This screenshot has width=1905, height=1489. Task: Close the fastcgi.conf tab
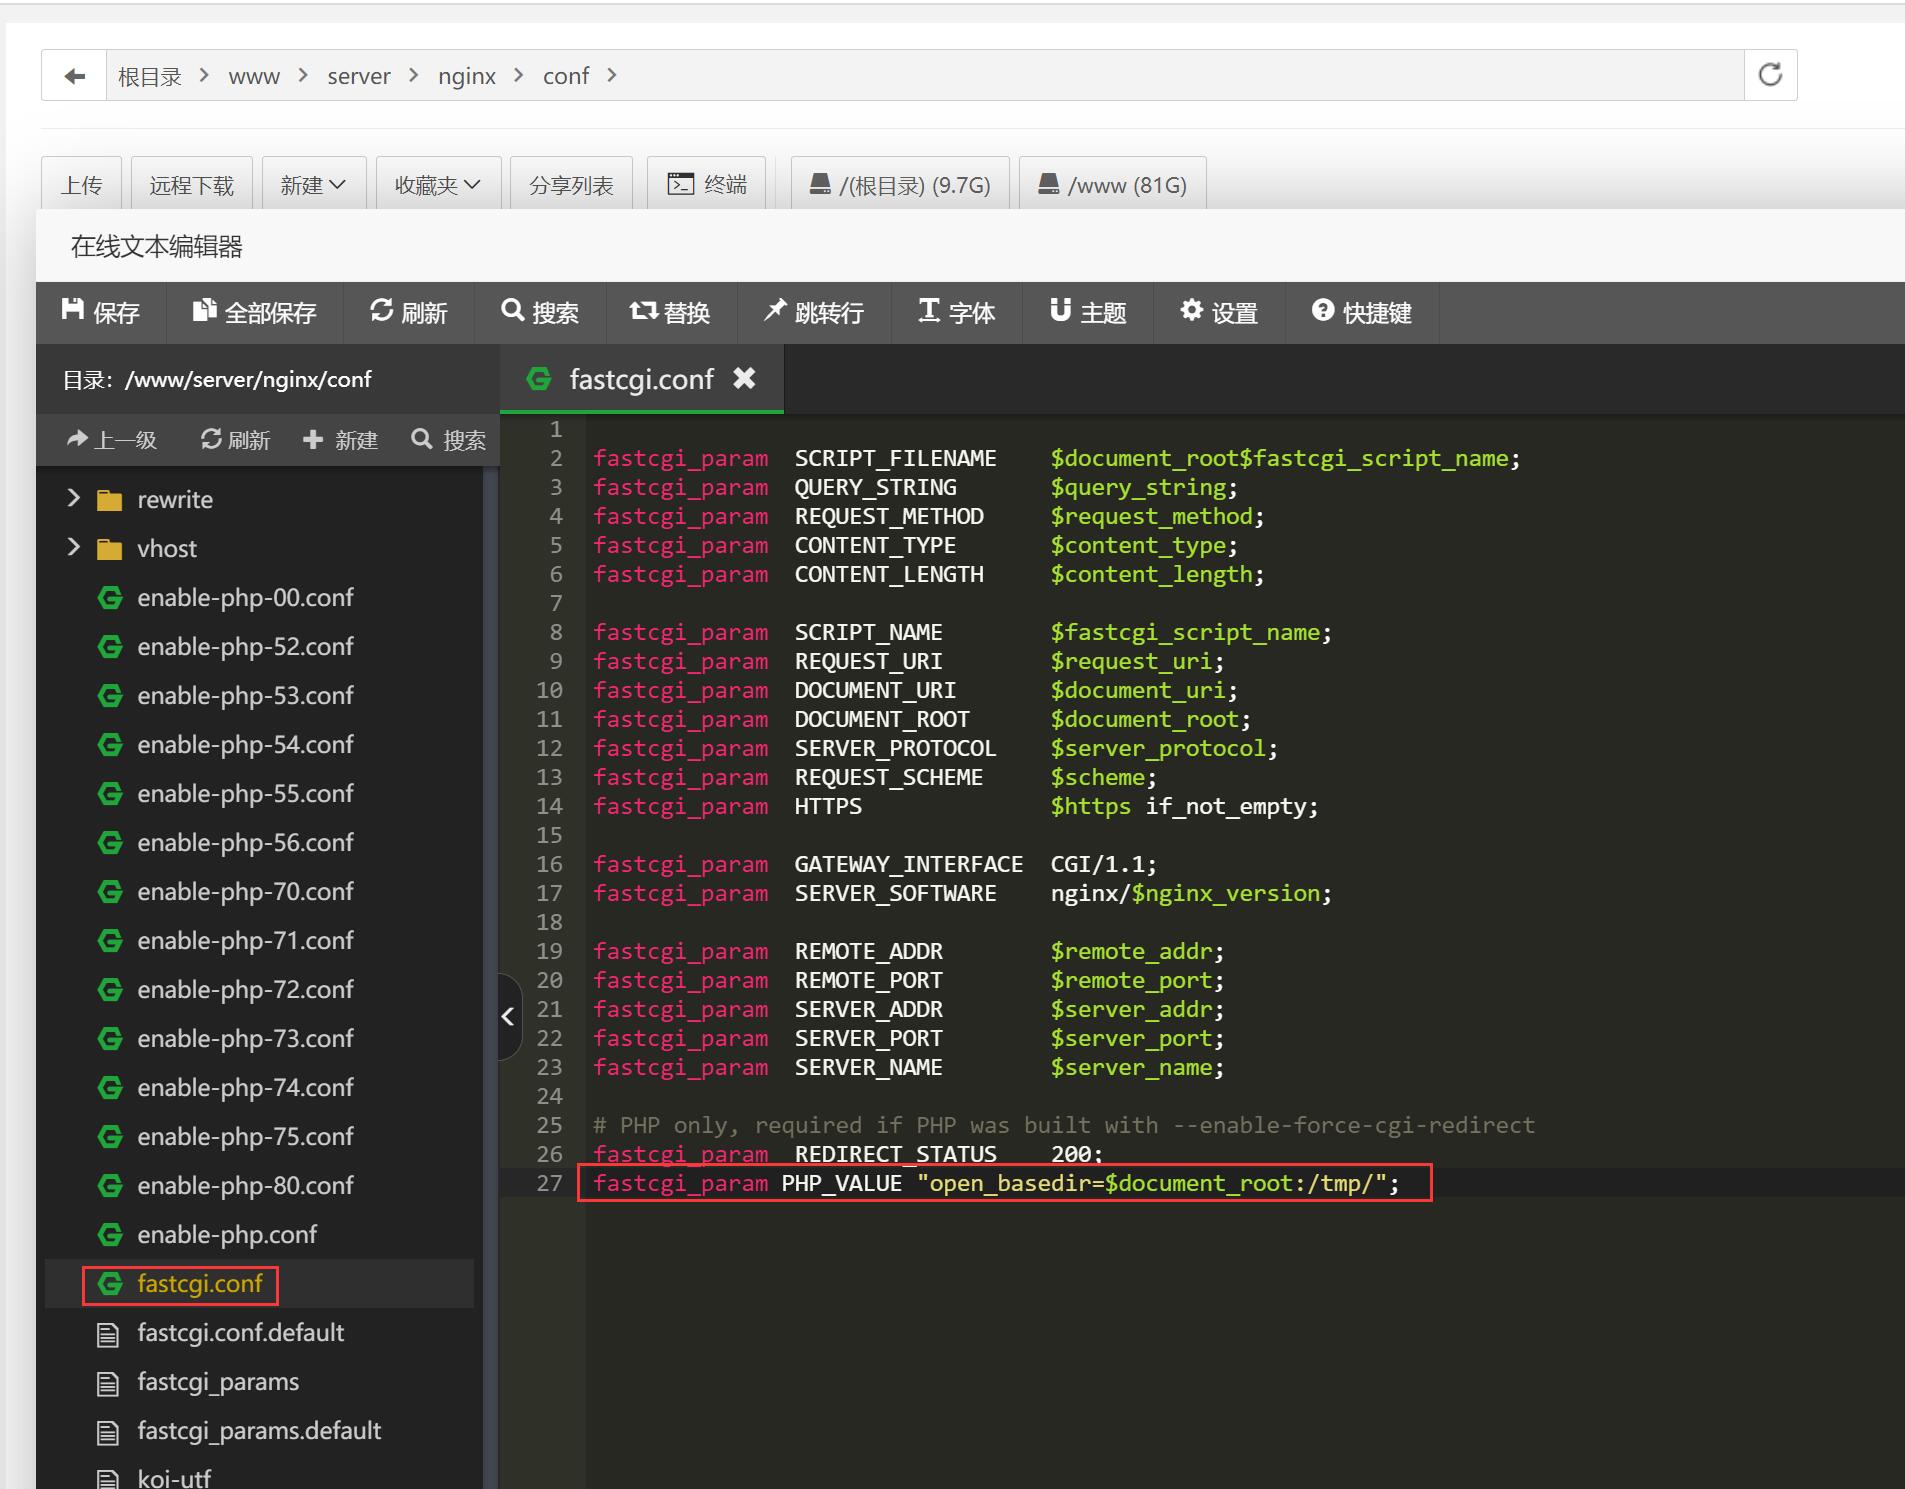[x=744, y=378]
